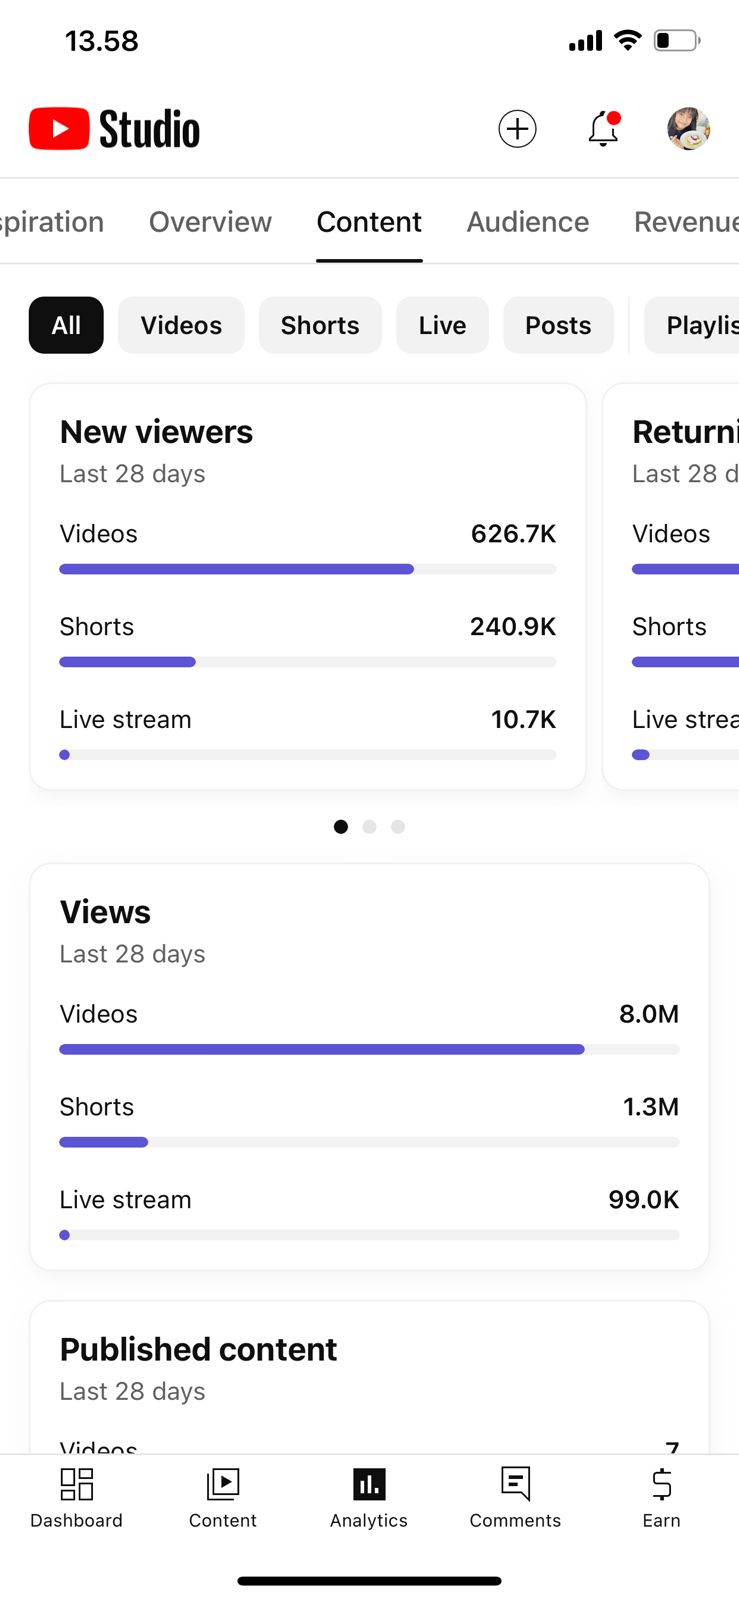Image resolution: width=739 pixels, height=1600 pixels.
Task: Select the Analytics bottom nav icon
Action: coord(369,1497)
